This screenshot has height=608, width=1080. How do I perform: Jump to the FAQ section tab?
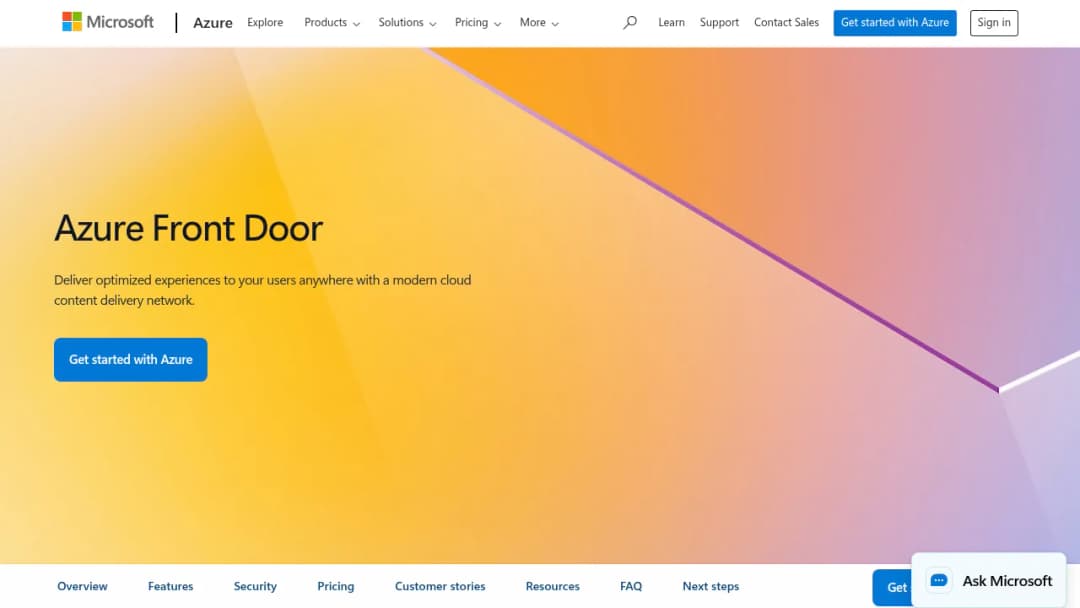(631, 586)
